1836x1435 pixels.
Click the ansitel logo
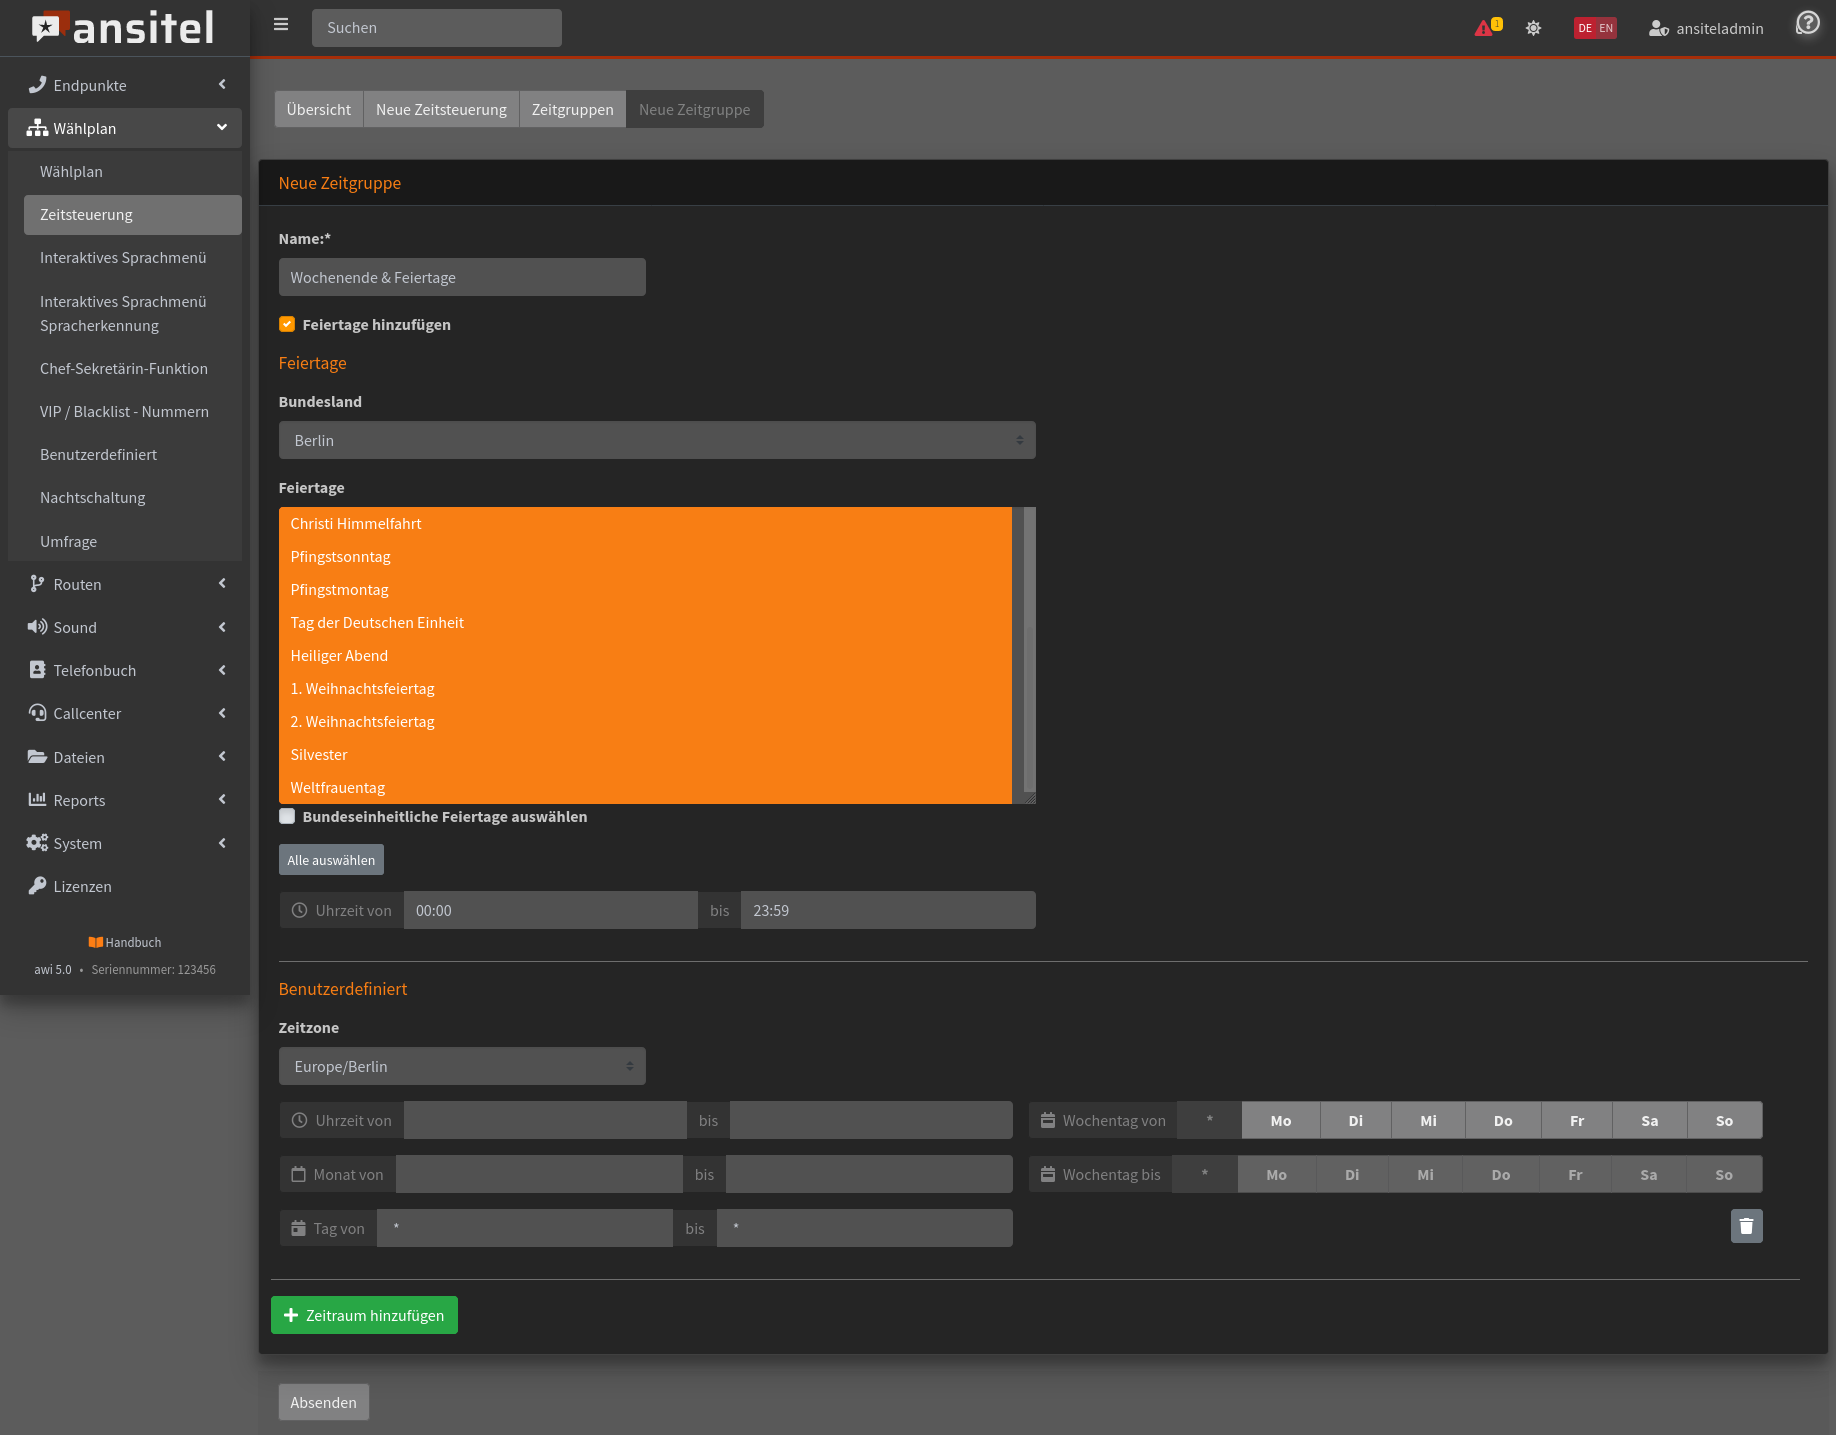pos(124,28)
